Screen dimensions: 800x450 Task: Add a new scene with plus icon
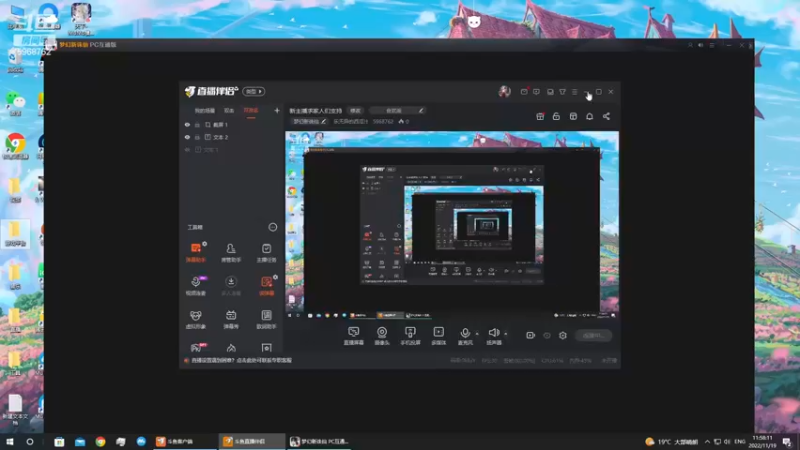(277, 110)
